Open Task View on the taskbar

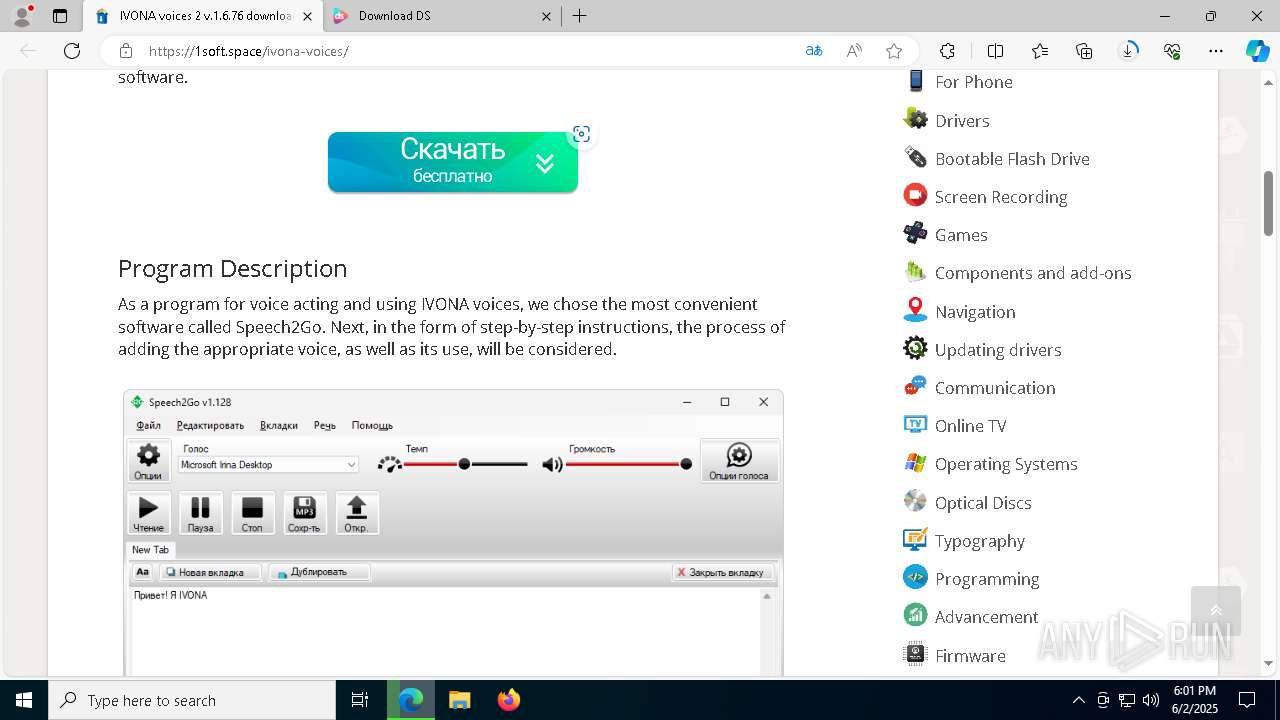click(360, 700)
